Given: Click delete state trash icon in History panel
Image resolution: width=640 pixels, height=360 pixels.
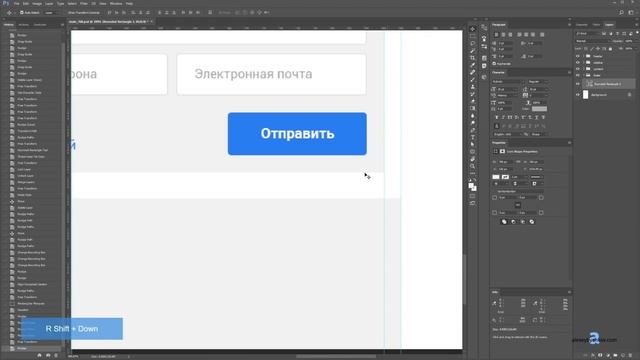Looking at the screenshot, I should (56, 355).
